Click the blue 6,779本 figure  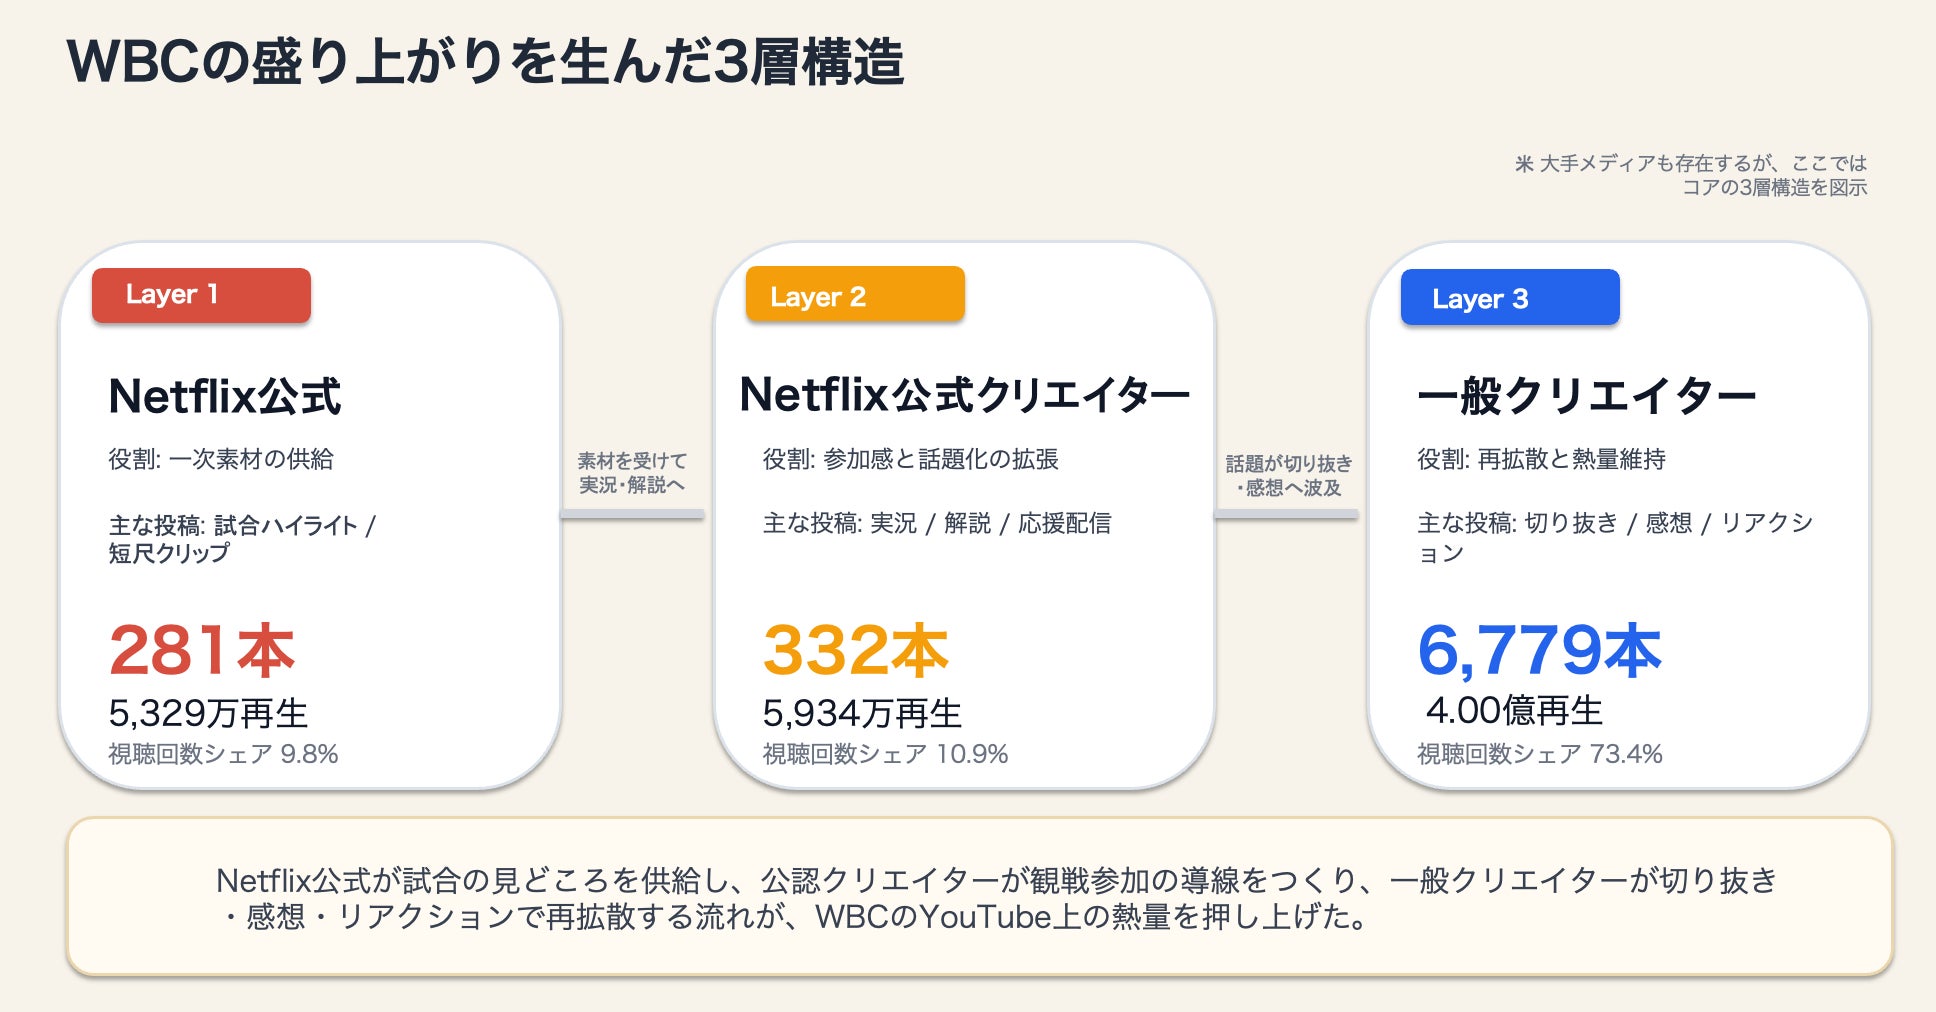tap(1539, 650)
